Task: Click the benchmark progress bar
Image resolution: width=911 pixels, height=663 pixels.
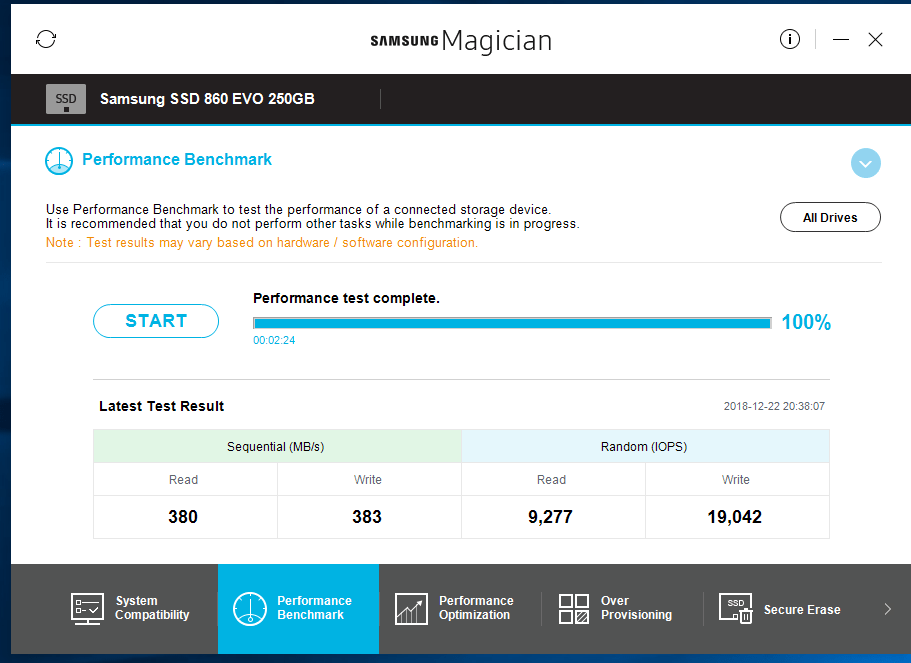Action: [512, 323]
